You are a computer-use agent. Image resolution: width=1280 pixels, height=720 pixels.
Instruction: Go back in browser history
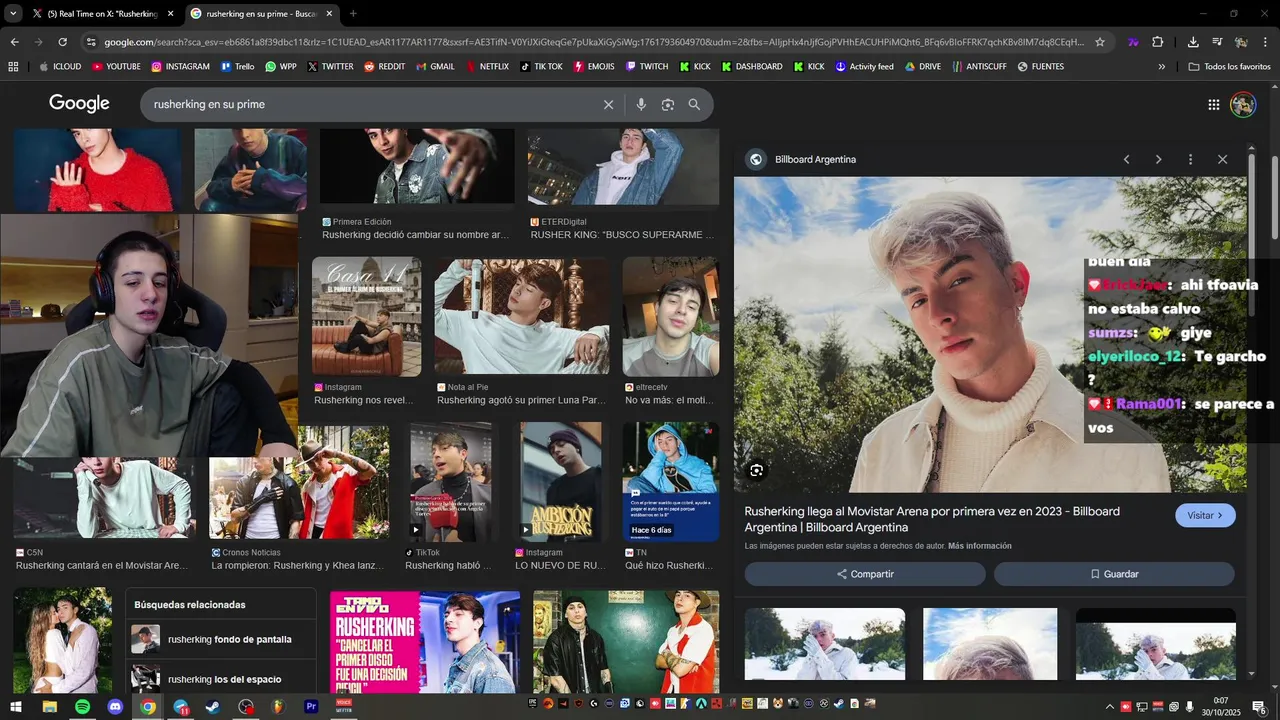click(14, 42)
